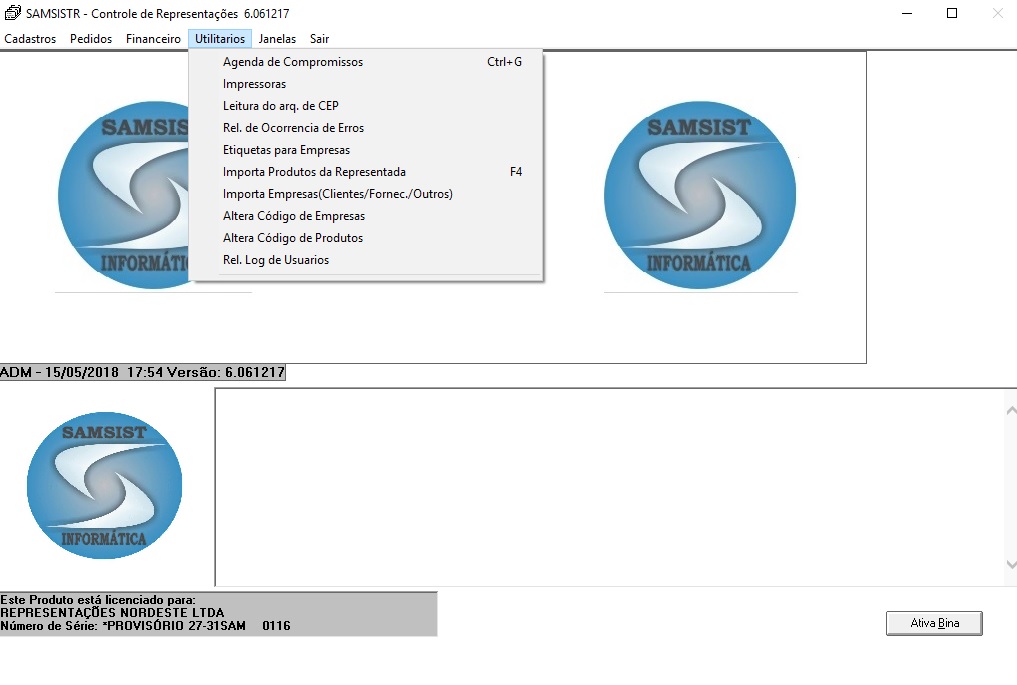Click the Sair menu item

319,39
